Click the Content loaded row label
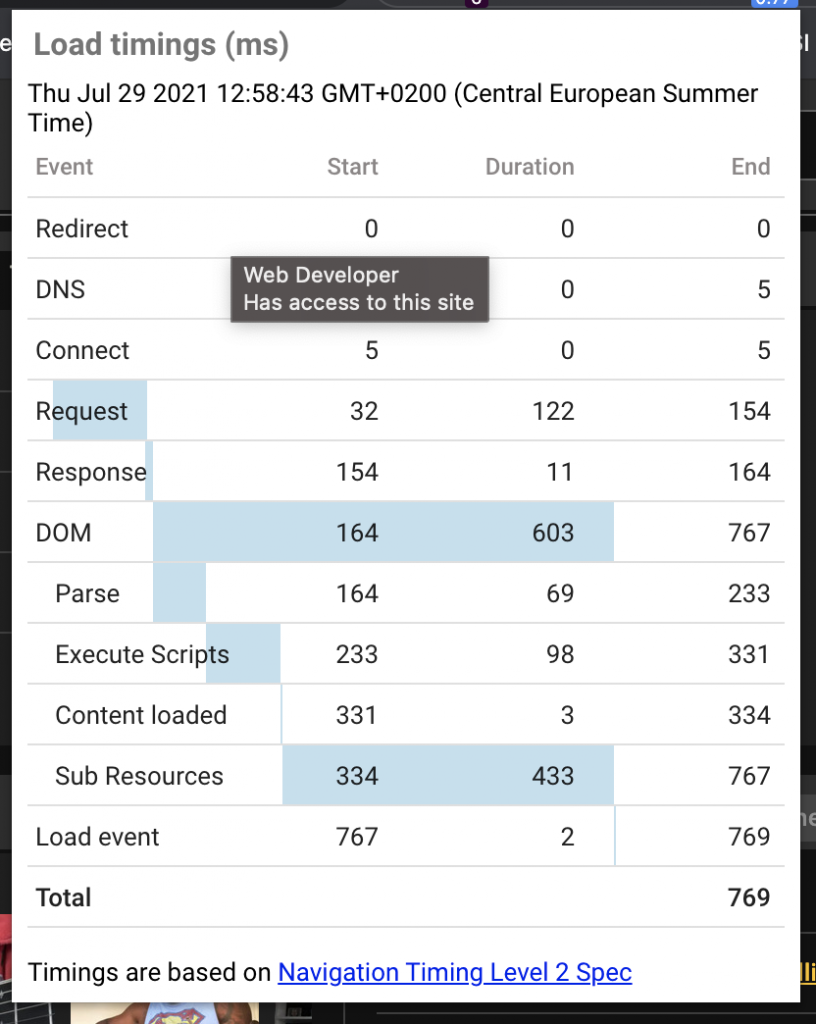The width and height of the screenshot is (816, 1024). click(x=141, y=715)
